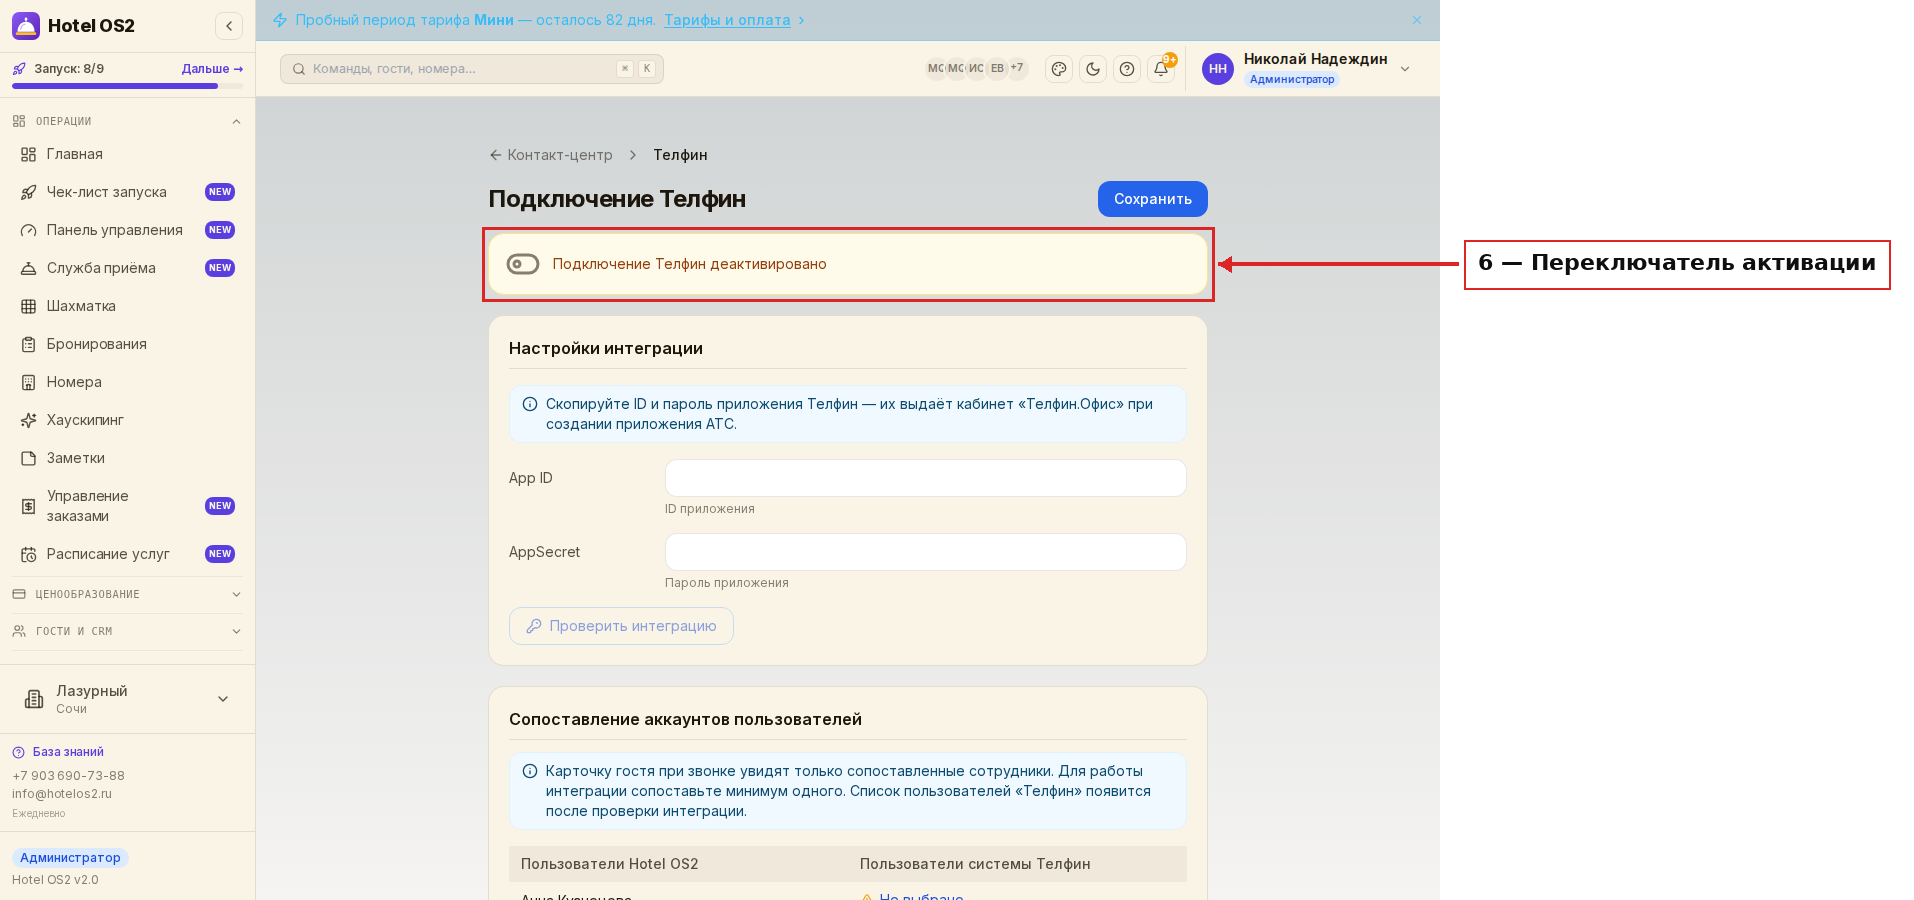
Task: Expand the ГОСТИ И CRM section
Action: pyautogui.click(x=127, y=631)
